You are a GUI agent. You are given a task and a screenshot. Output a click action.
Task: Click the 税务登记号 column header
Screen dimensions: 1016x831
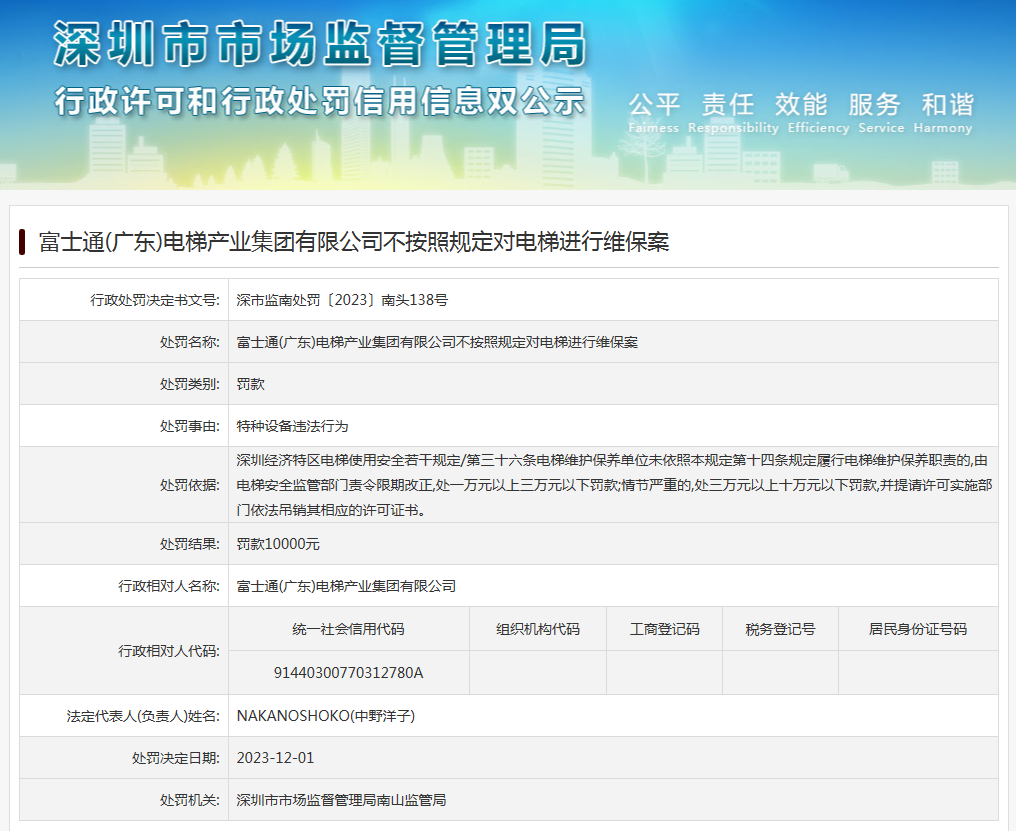pyautogui.click(x=781, y=629)
